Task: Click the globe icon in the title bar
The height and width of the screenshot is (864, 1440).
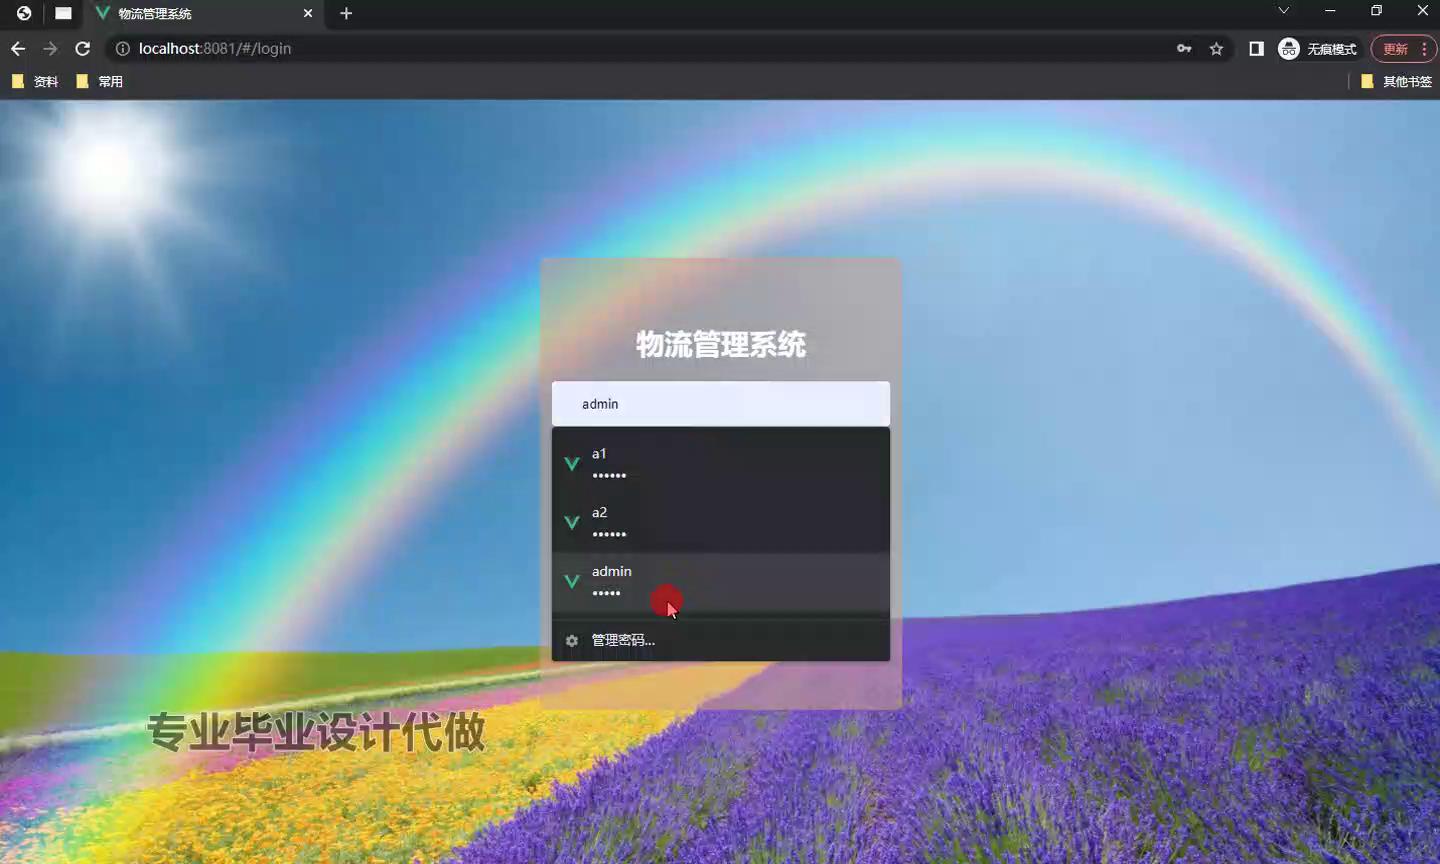Action: pyautogui.click(x=24, y=13)
